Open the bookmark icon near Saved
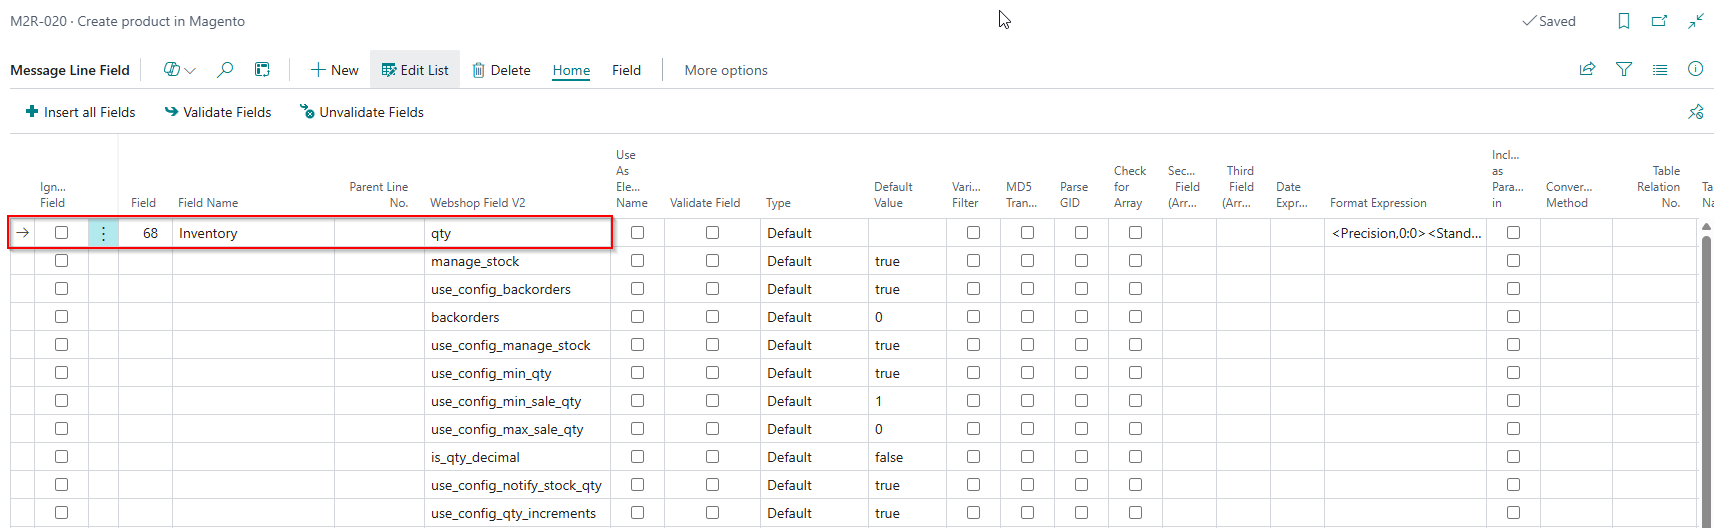This screenshot has height=528, width=1731. 1624,21
